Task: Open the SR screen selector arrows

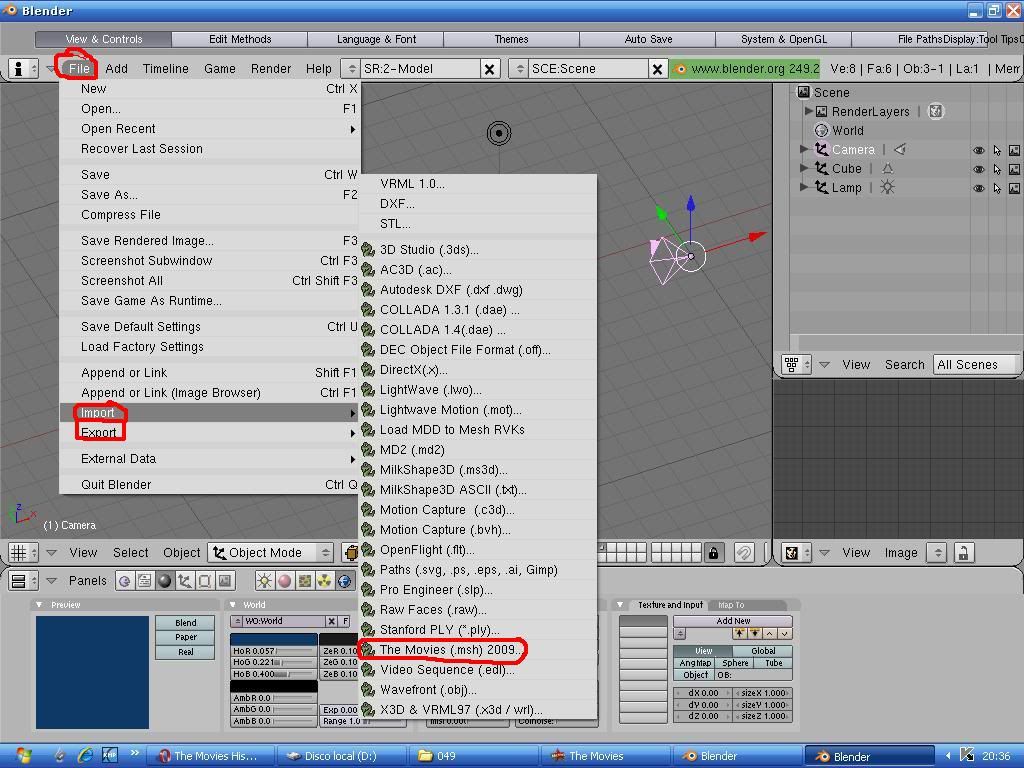Action: click(351, 69)
